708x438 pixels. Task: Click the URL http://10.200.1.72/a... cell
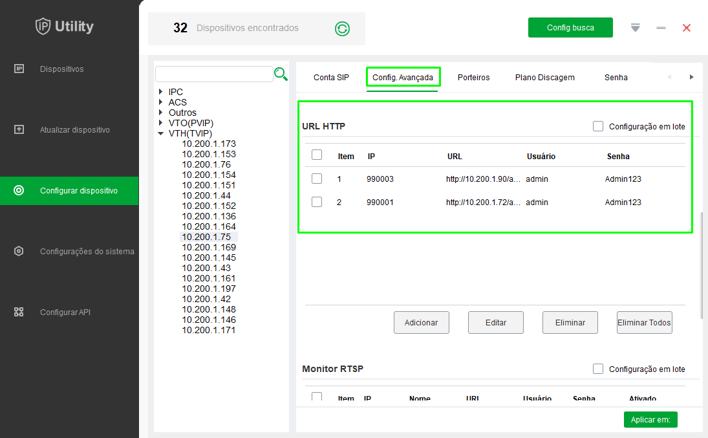point(483,202)
